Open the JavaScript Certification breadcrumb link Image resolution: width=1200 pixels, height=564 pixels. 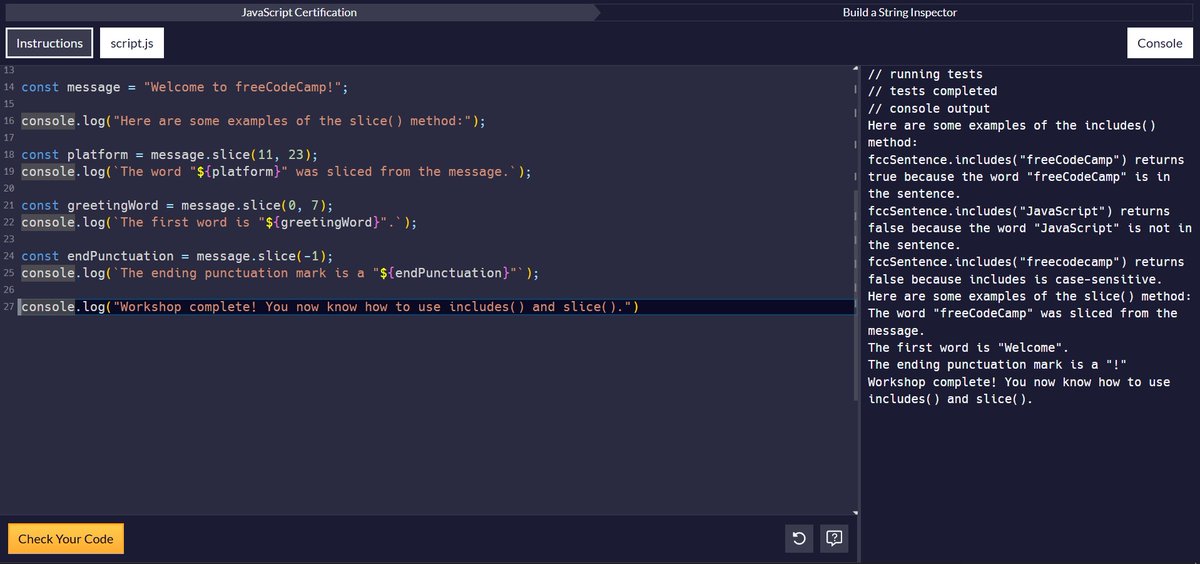coord(299,12)
